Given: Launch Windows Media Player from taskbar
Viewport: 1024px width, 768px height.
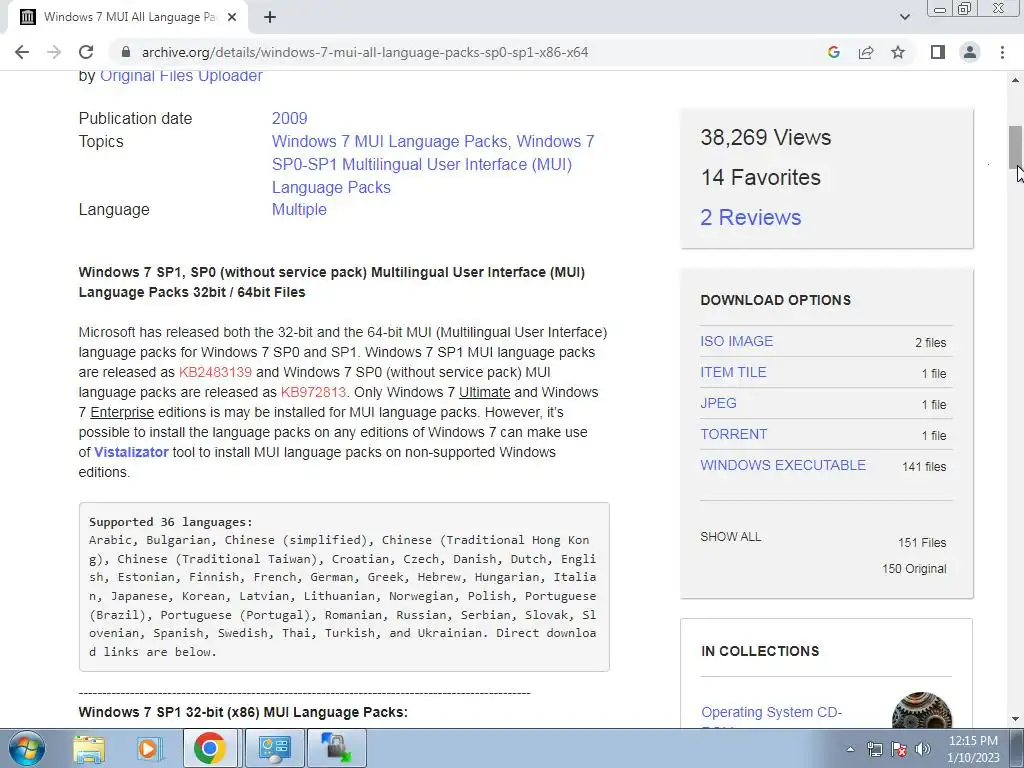Looking at the screenshot, I should (x=149, y=748).
